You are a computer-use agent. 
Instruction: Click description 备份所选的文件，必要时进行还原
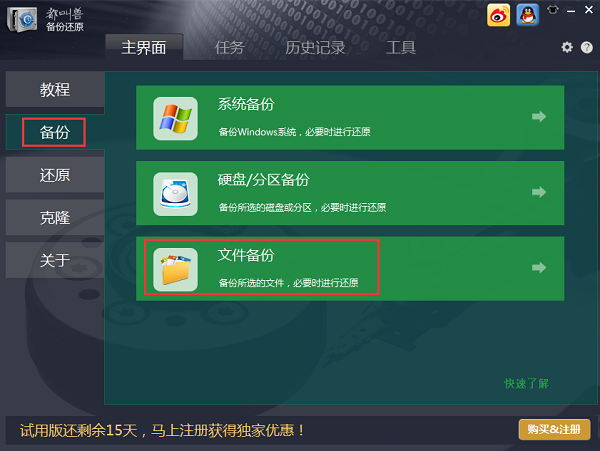coord(289,283)
